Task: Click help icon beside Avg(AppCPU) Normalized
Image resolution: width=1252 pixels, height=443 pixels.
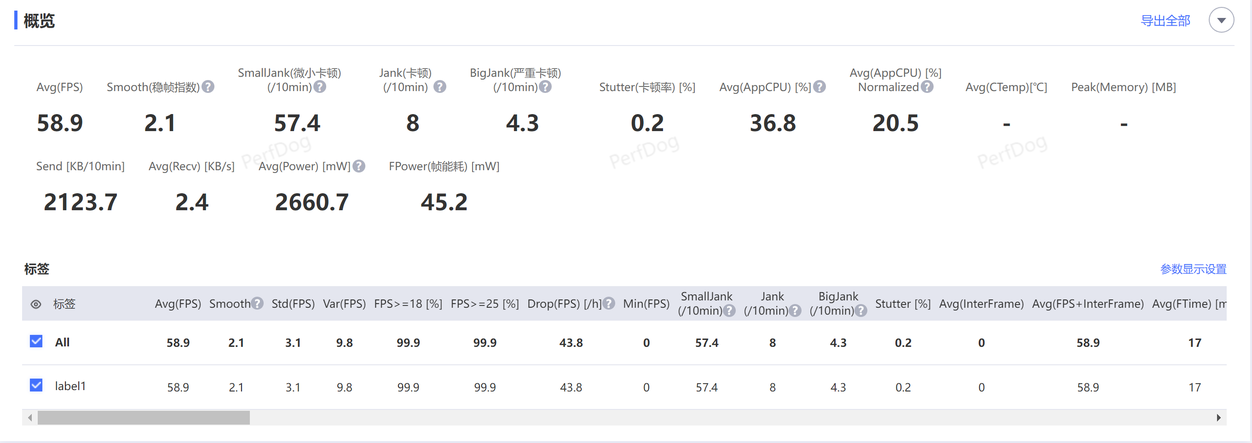Action: coord(927,87)
